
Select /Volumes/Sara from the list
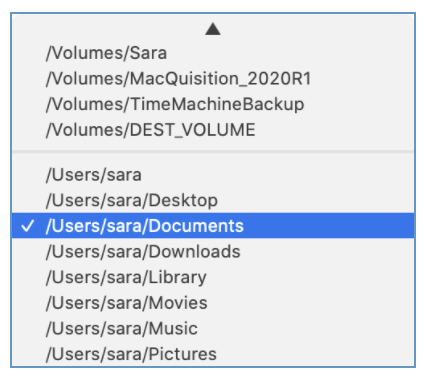(x=213, y=53)
